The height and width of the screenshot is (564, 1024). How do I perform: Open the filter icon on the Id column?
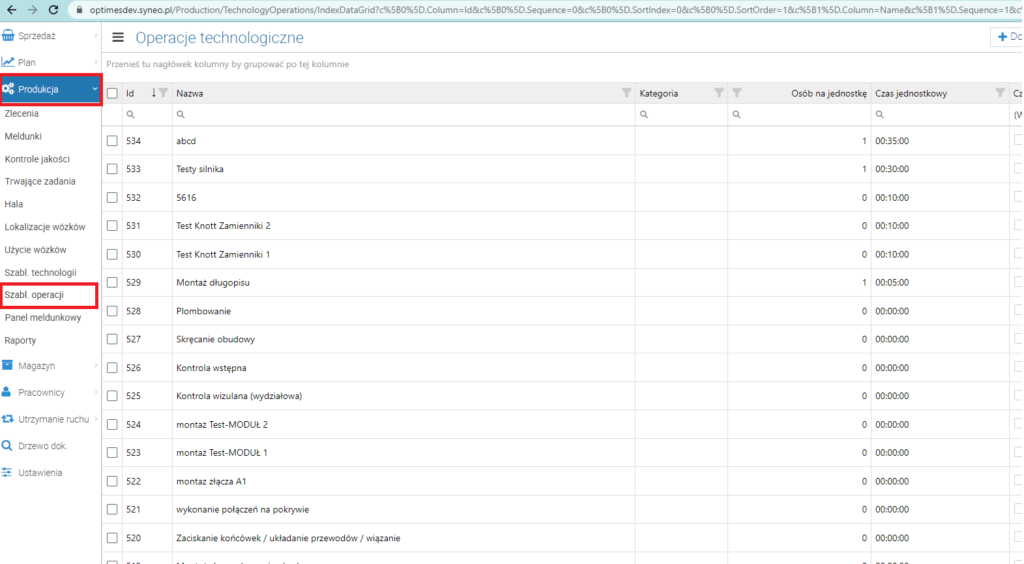tap(163, 93)
